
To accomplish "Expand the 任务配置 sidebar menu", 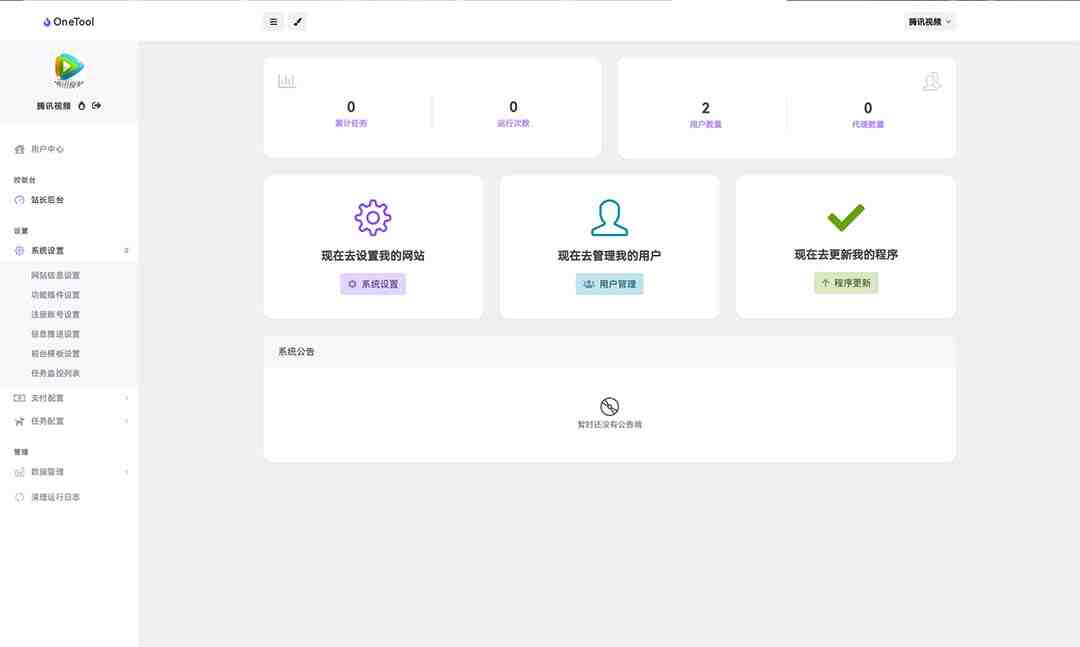I will pyautogui.click(x=69, y=421).
